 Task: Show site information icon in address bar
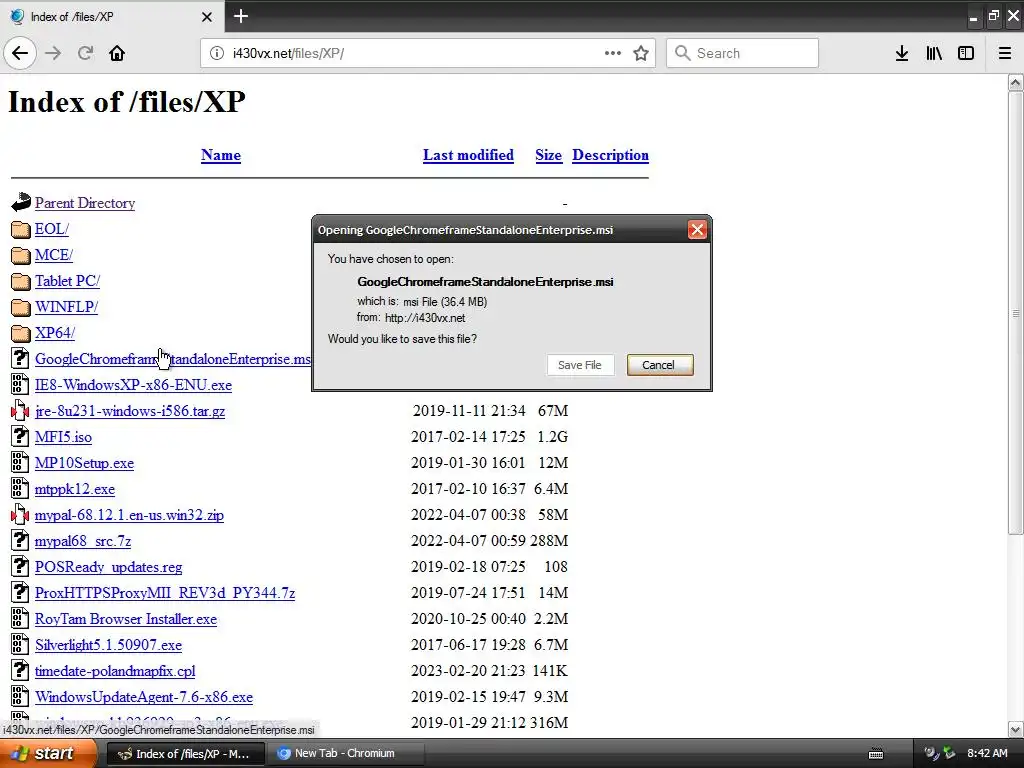click(x=217, y=54)
